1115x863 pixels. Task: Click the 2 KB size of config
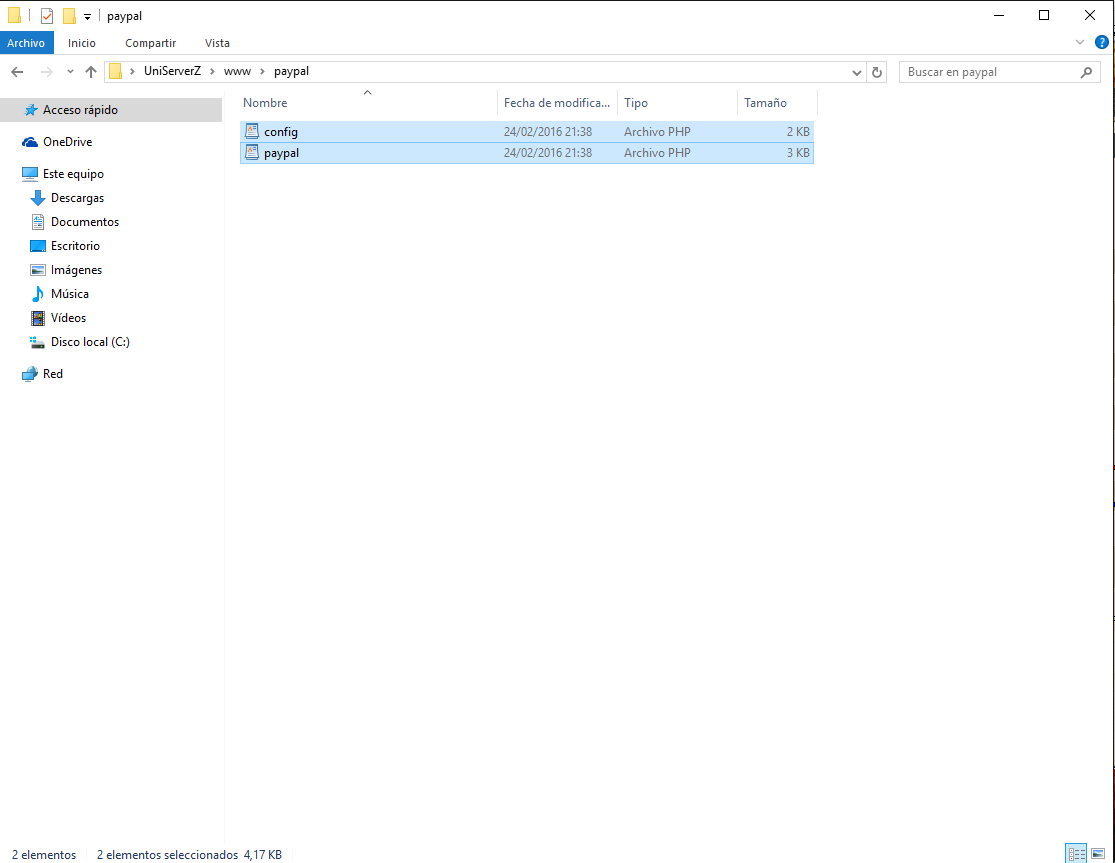[798, 132]
